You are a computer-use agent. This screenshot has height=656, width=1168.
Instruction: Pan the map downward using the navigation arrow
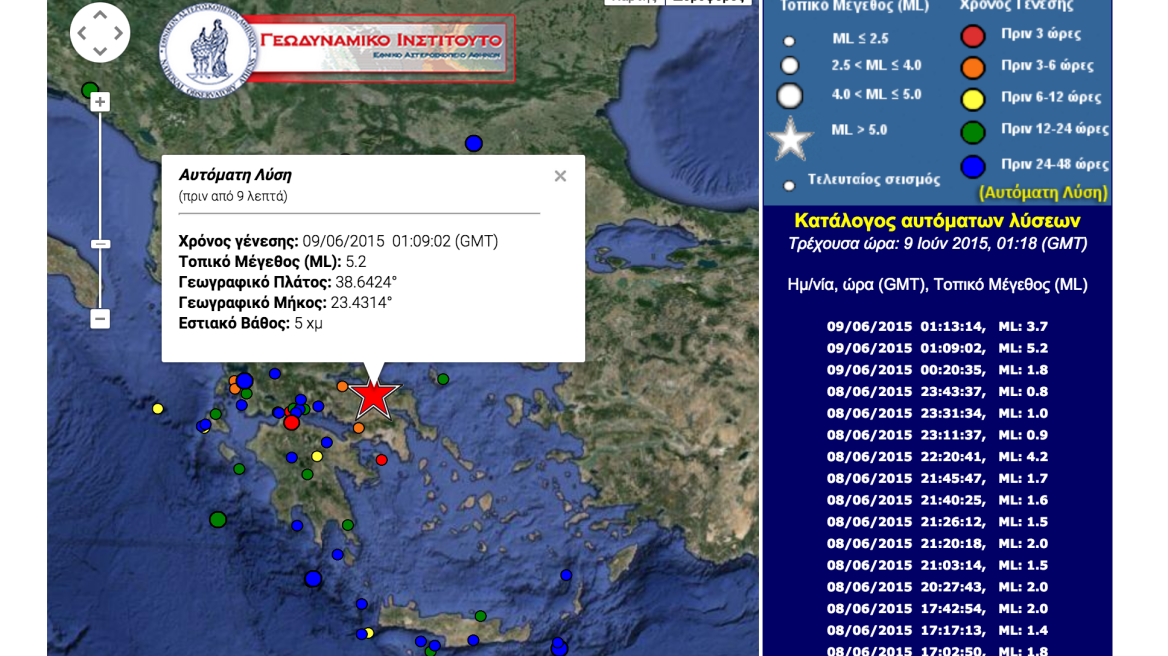[100, 49]
